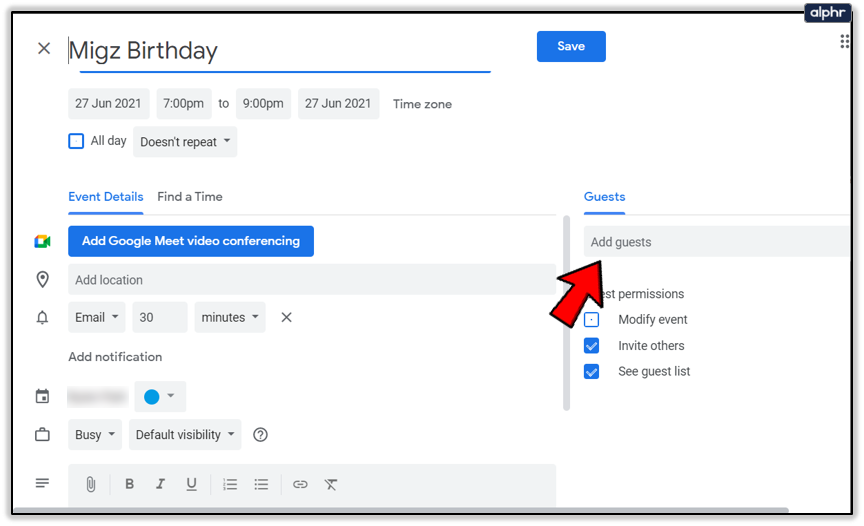864x526 pixels.
Task: Uncheck the Invite others permission
Action: [592, 346]
